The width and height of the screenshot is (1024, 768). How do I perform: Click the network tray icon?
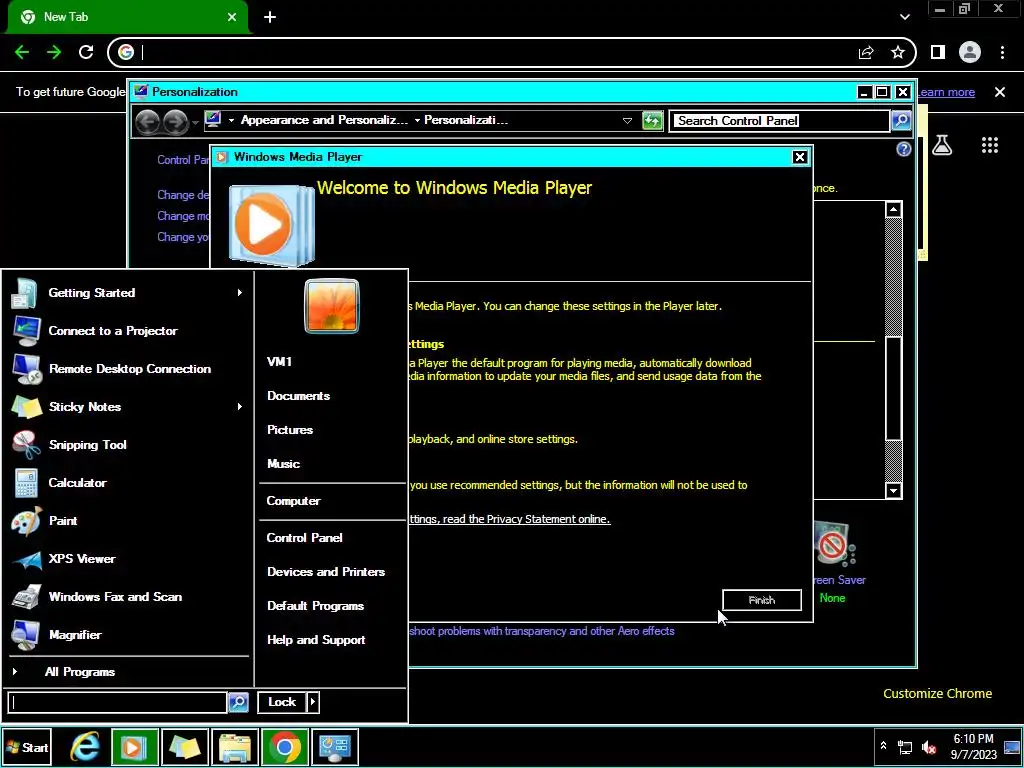click(905, 748)
